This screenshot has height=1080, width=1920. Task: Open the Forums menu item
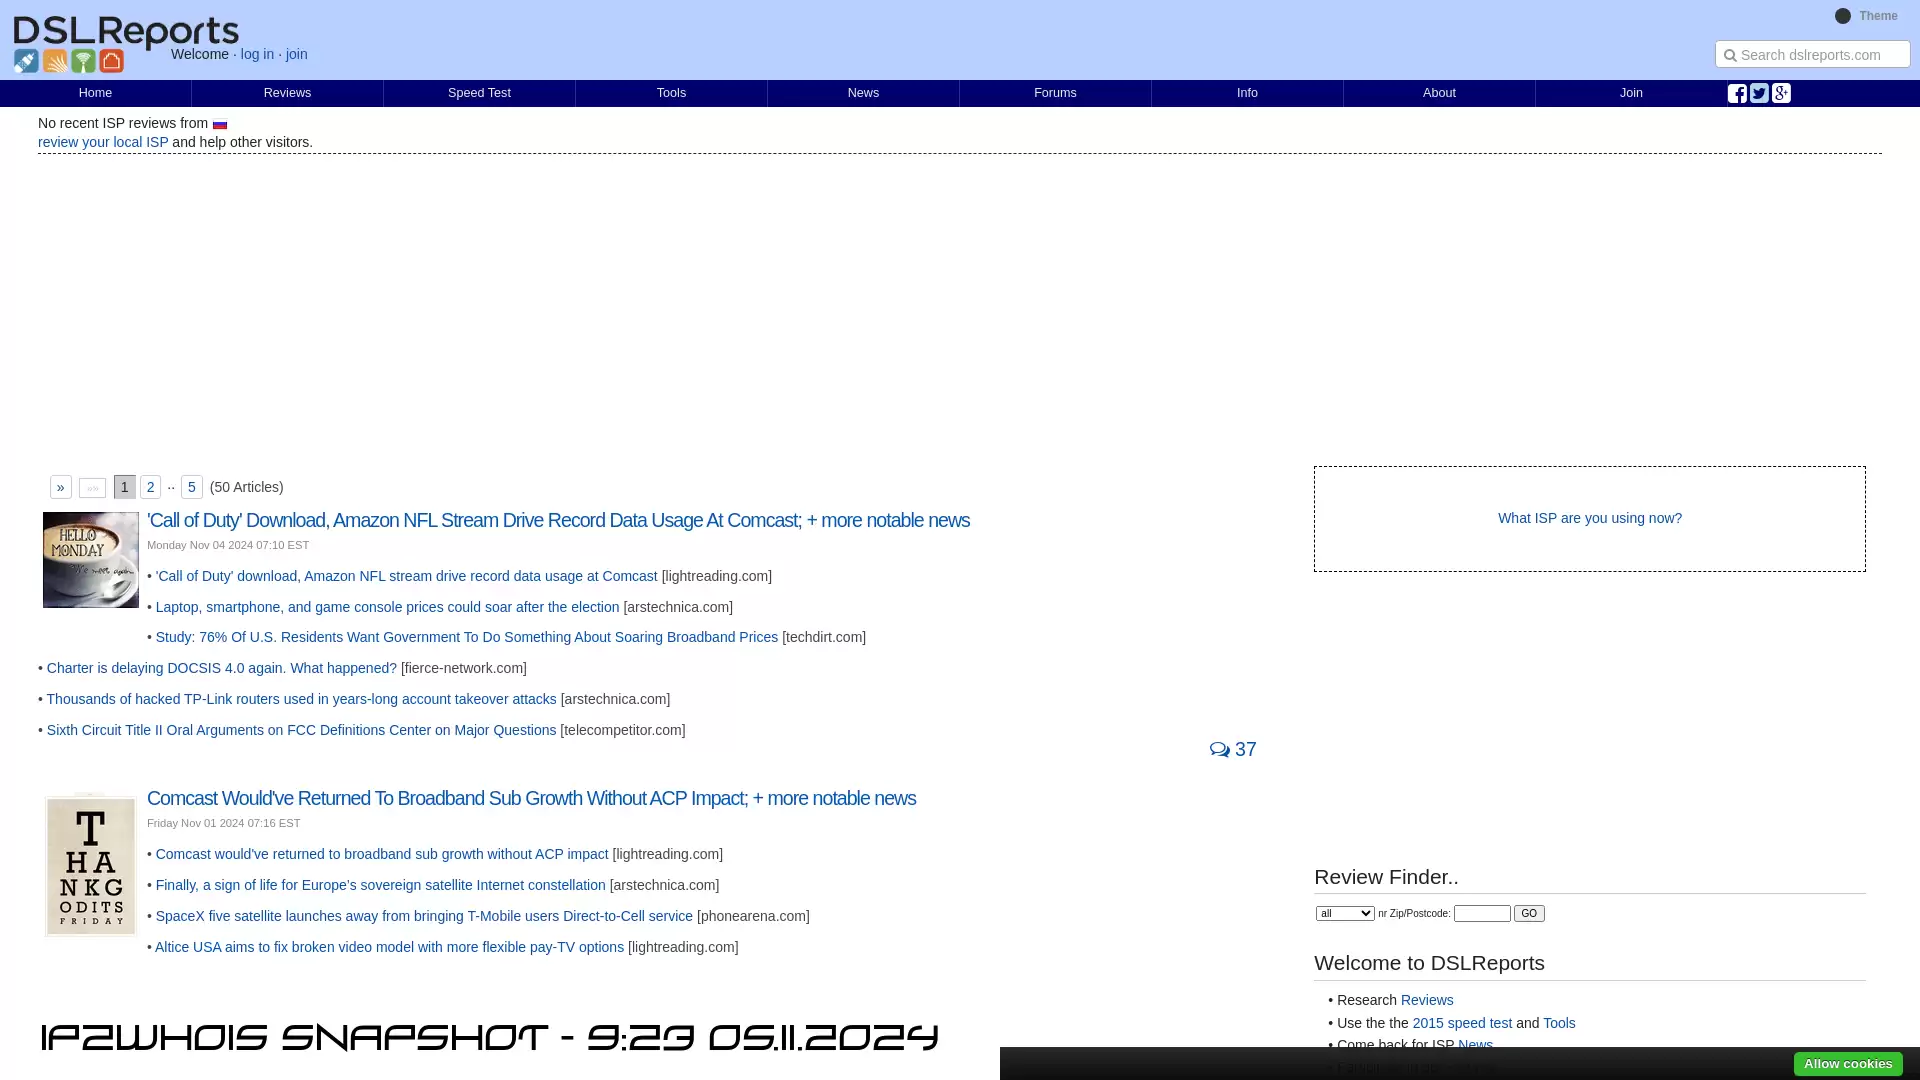[1055, 93]
